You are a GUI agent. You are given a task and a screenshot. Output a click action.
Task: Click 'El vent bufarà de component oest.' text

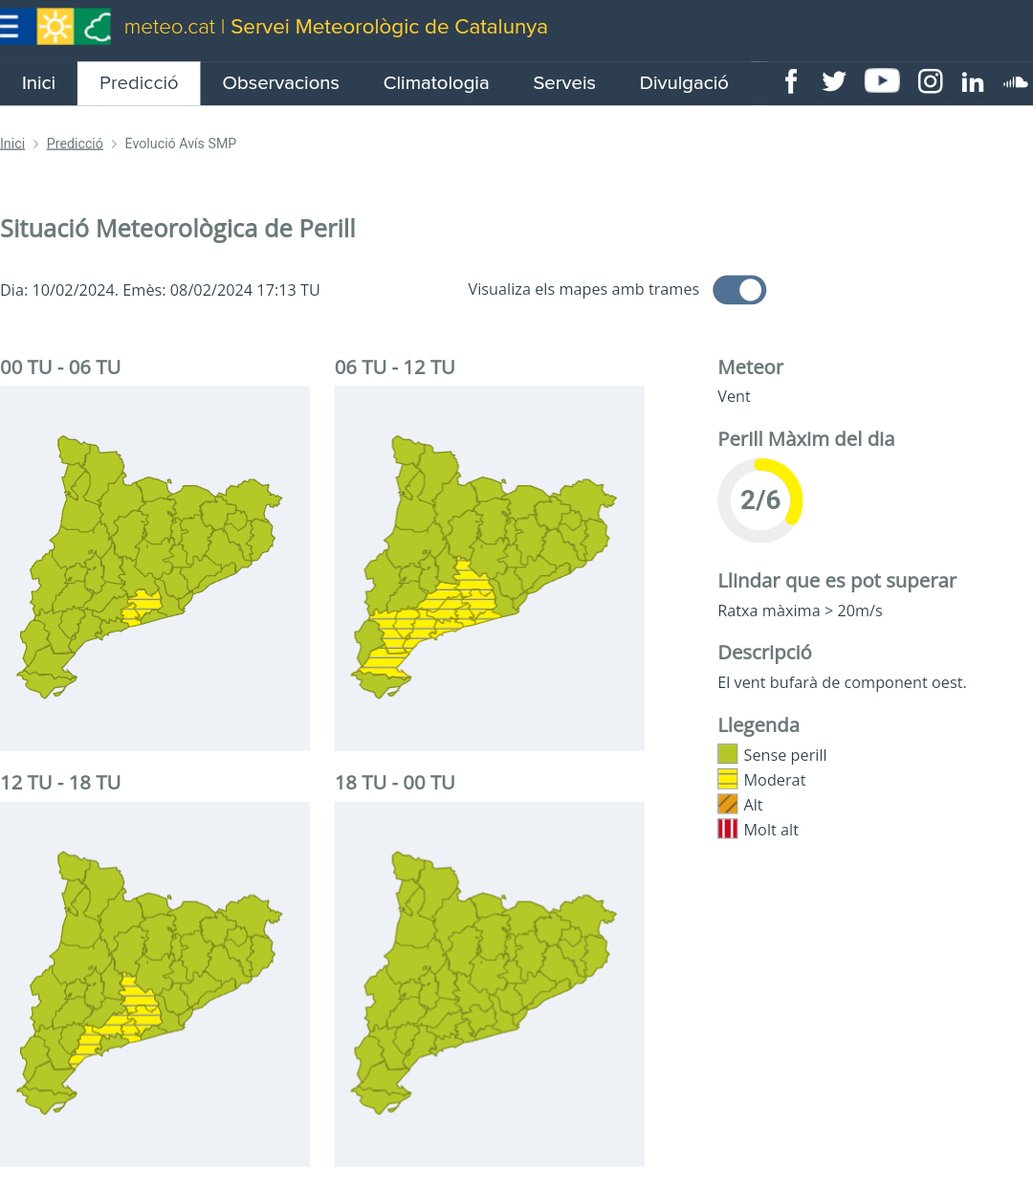[842, 683]
